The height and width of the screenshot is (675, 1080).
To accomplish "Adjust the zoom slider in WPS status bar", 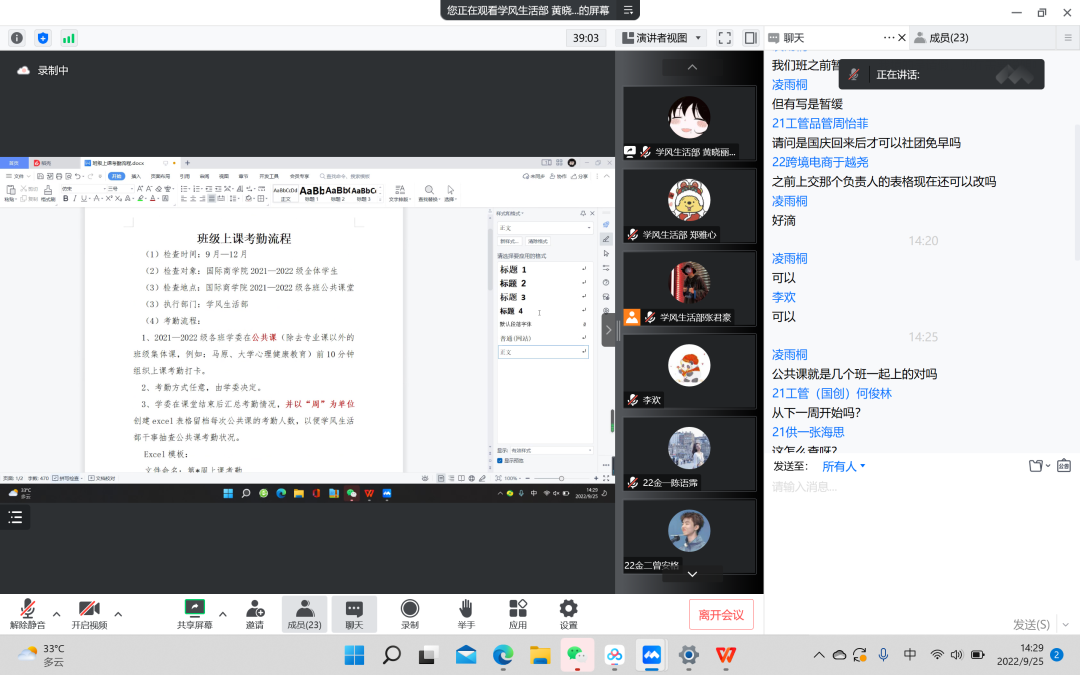I will (x=562, y=477).
